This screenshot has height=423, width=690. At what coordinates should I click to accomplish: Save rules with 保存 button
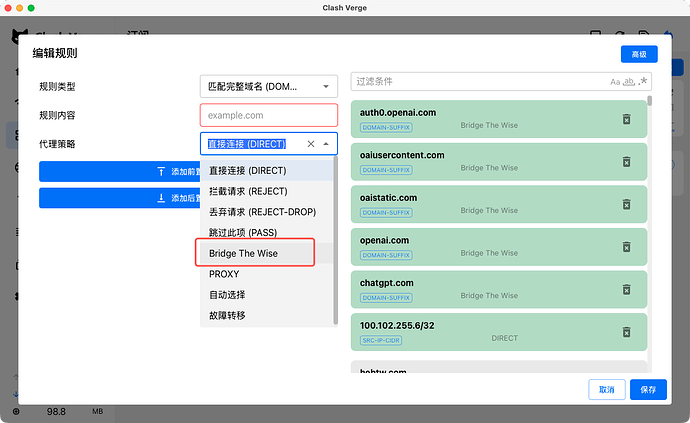point(648,390)
